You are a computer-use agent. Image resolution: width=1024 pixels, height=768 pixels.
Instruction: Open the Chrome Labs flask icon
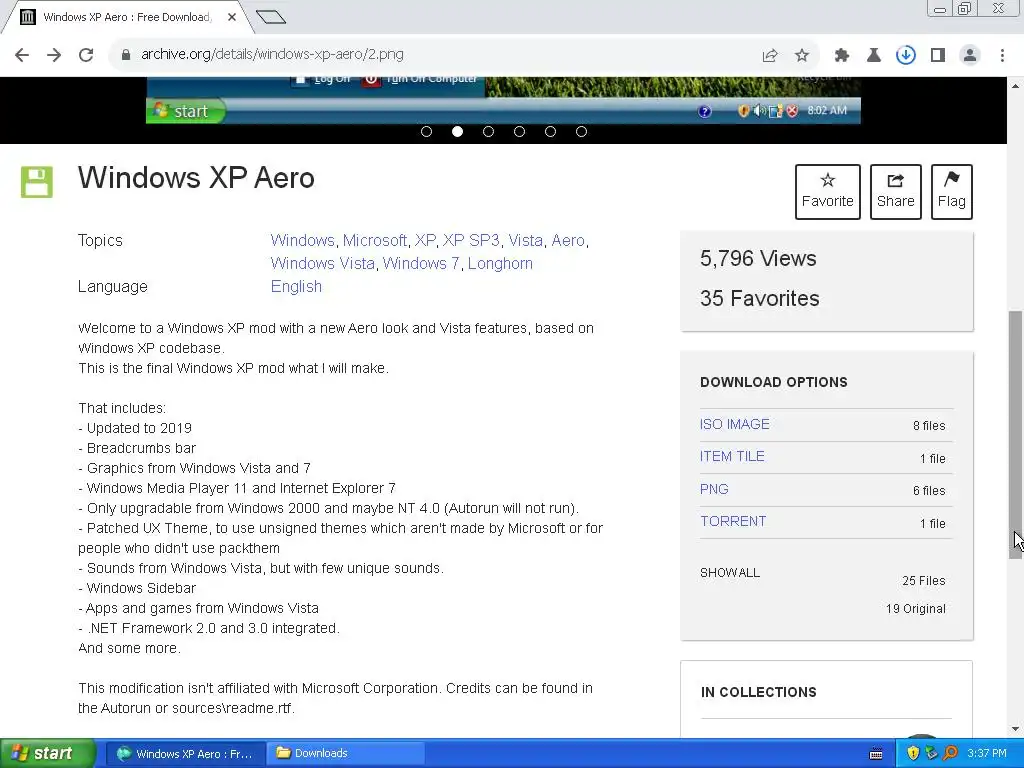pos(874,56)
